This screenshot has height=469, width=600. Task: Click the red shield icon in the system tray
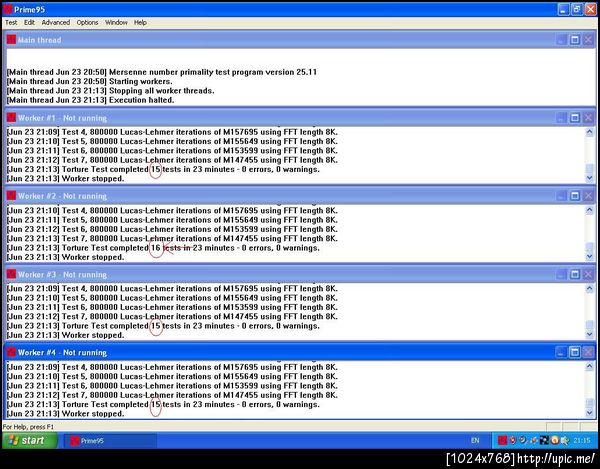(x=513, y=441)
